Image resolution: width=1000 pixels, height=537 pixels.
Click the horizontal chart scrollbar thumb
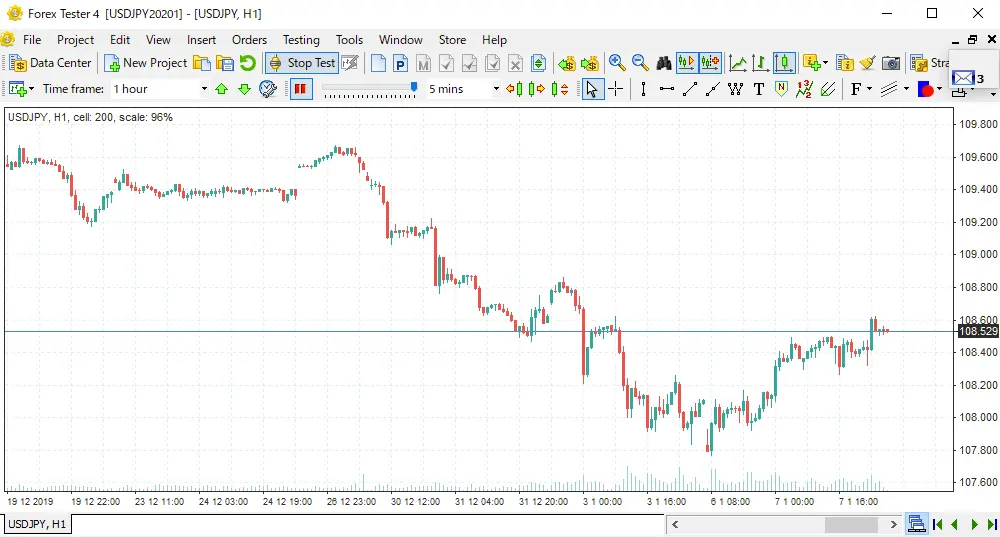851,524
